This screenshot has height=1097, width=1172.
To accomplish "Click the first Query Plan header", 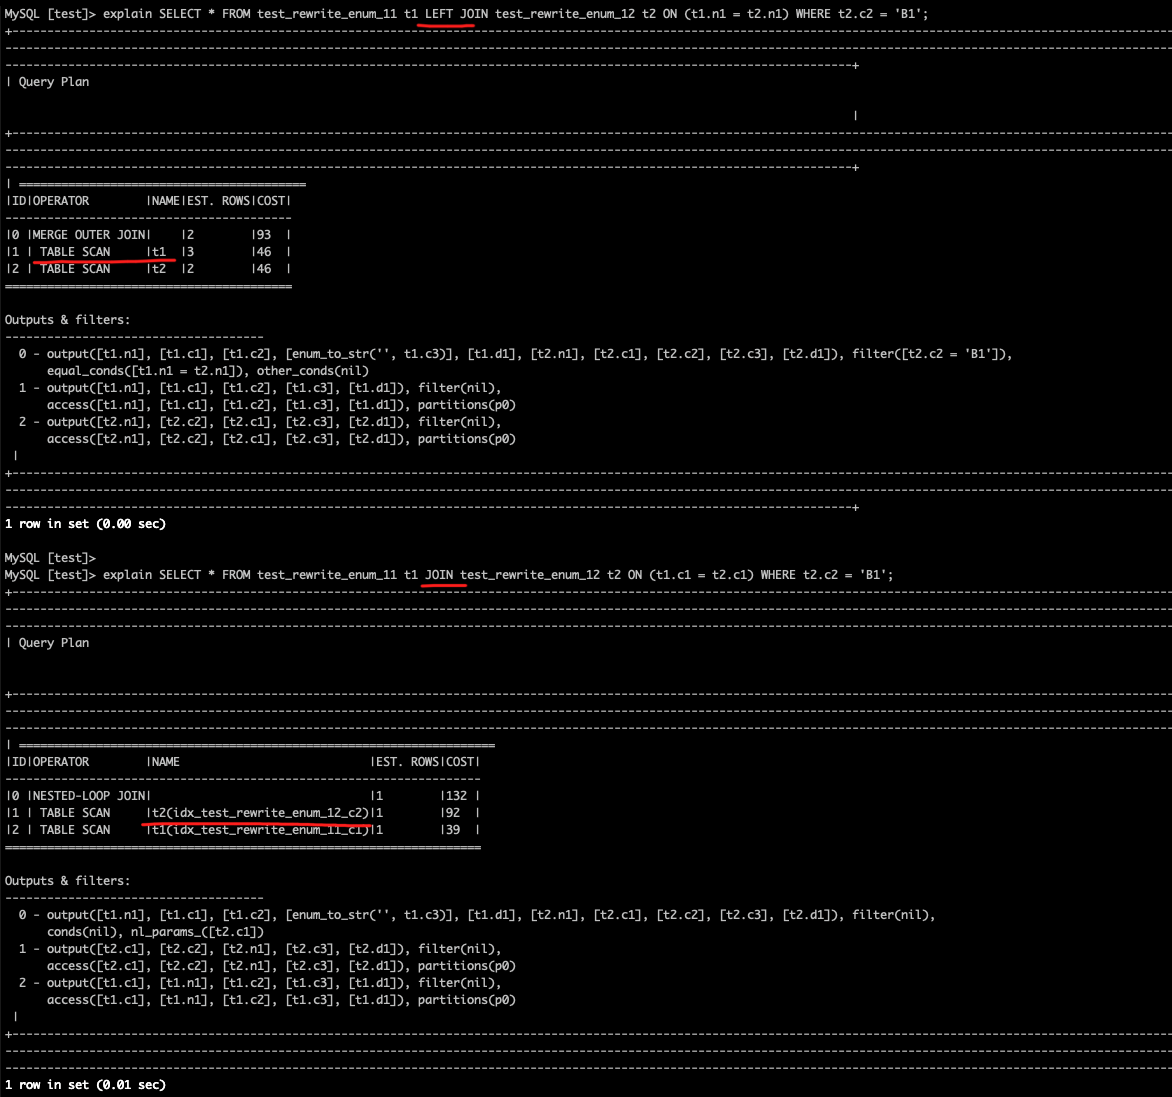I will 53,82.
